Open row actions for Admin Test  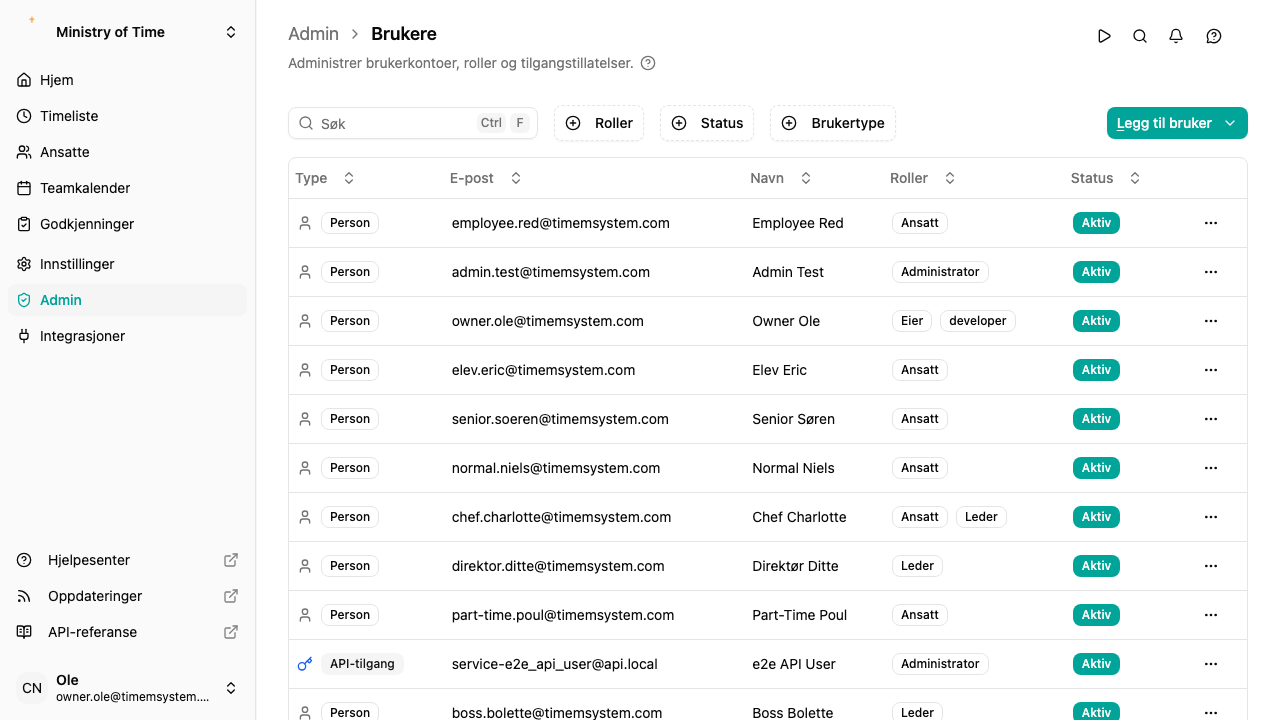pos(1211,272)
